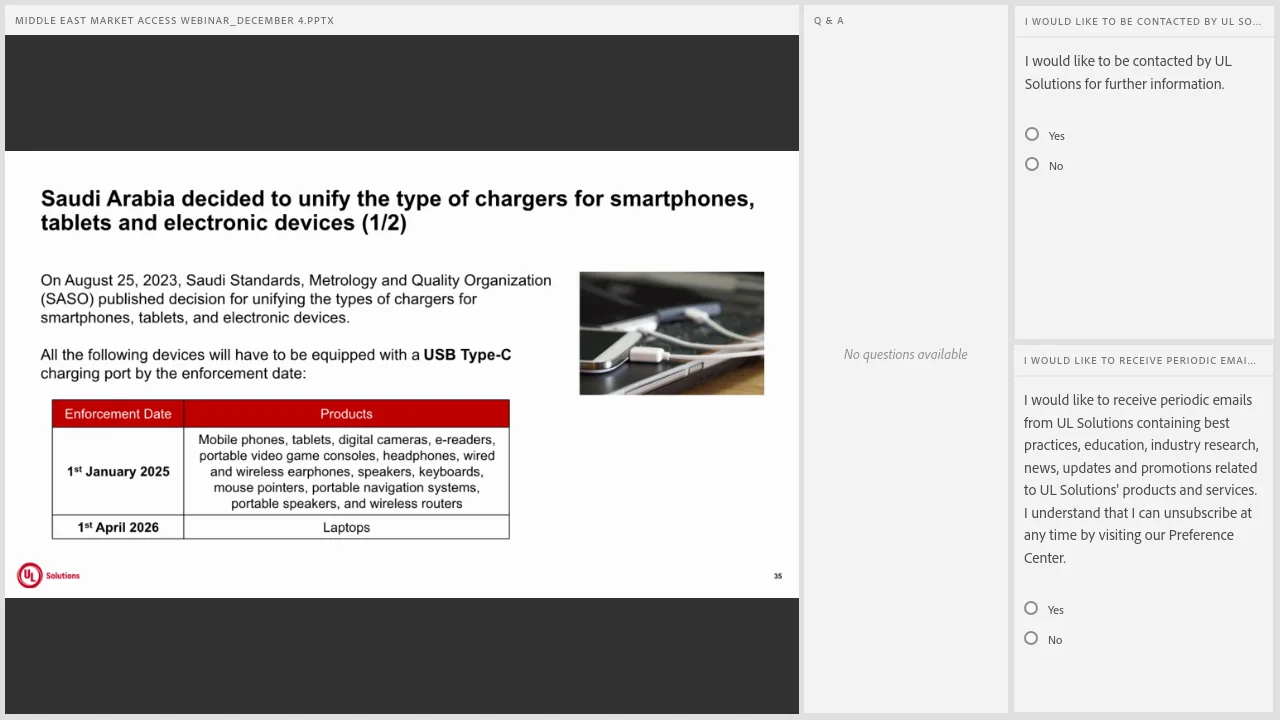Click the bold 'USB Type-C' text
The image size is (1280, 720).
coord(468,355)
